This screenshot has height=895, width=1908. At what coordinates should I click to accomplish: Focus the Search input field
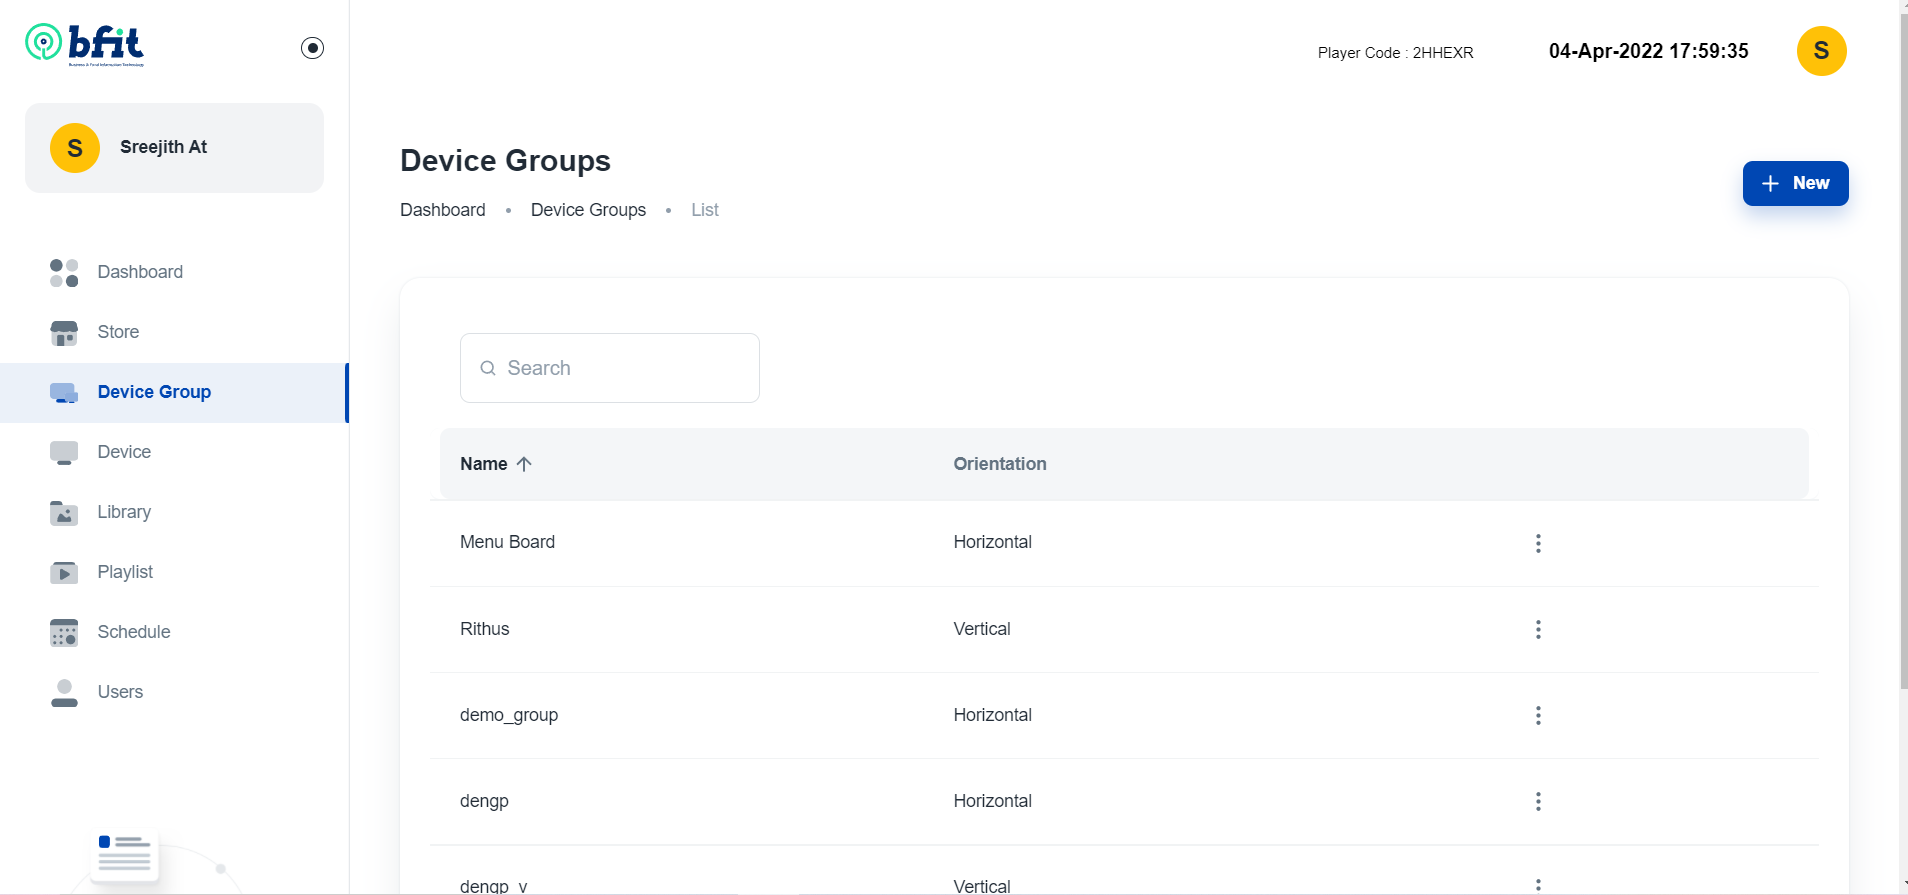click(610, 368)
